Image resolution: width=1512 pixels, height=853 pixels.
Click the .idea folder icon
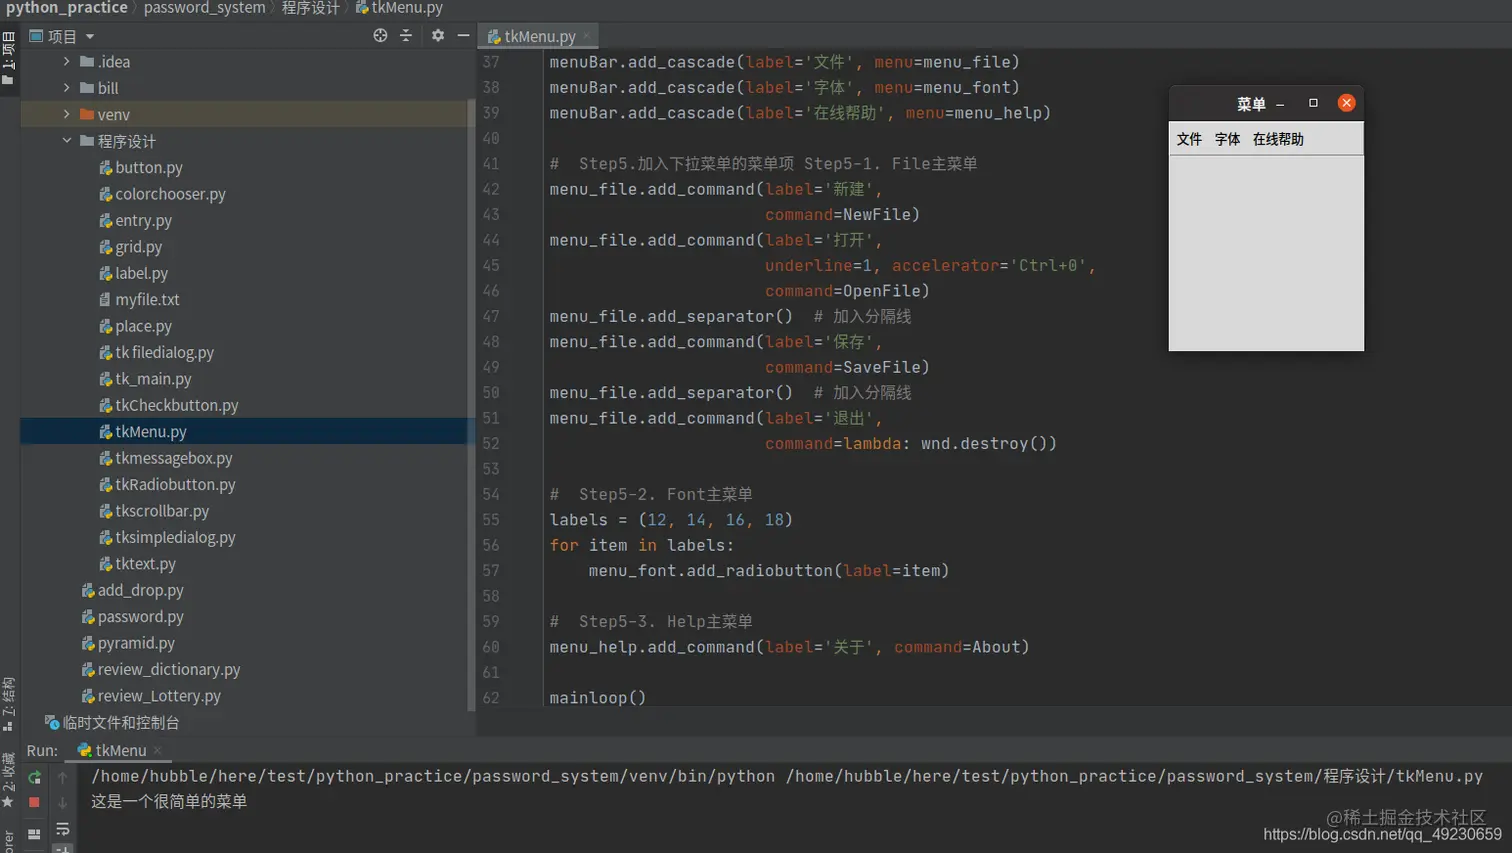[x=87, y=62]
